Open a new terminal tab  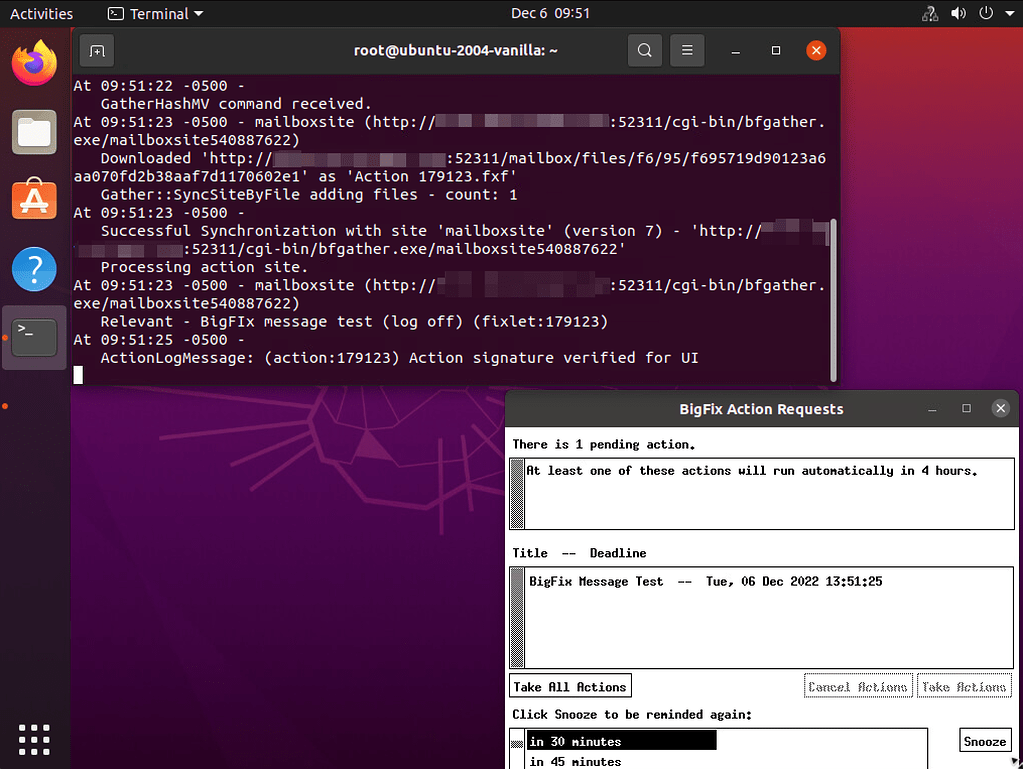[x=96, y=50]
